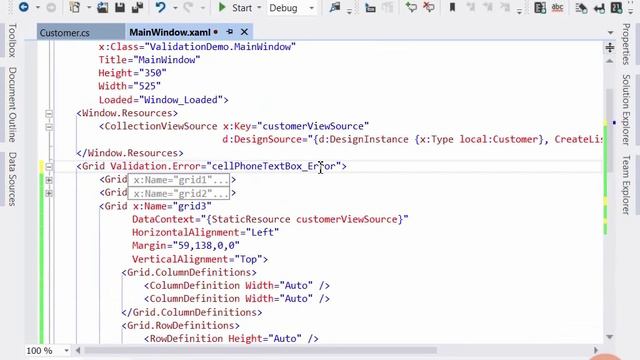Expand the collapsed grid1 element

tap(49, 180)
